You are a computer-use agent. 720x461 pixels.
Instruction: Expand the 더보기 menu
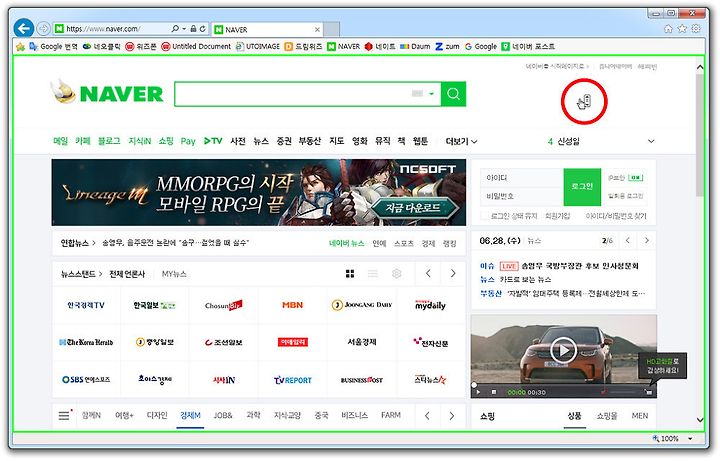tap(461, 141)
